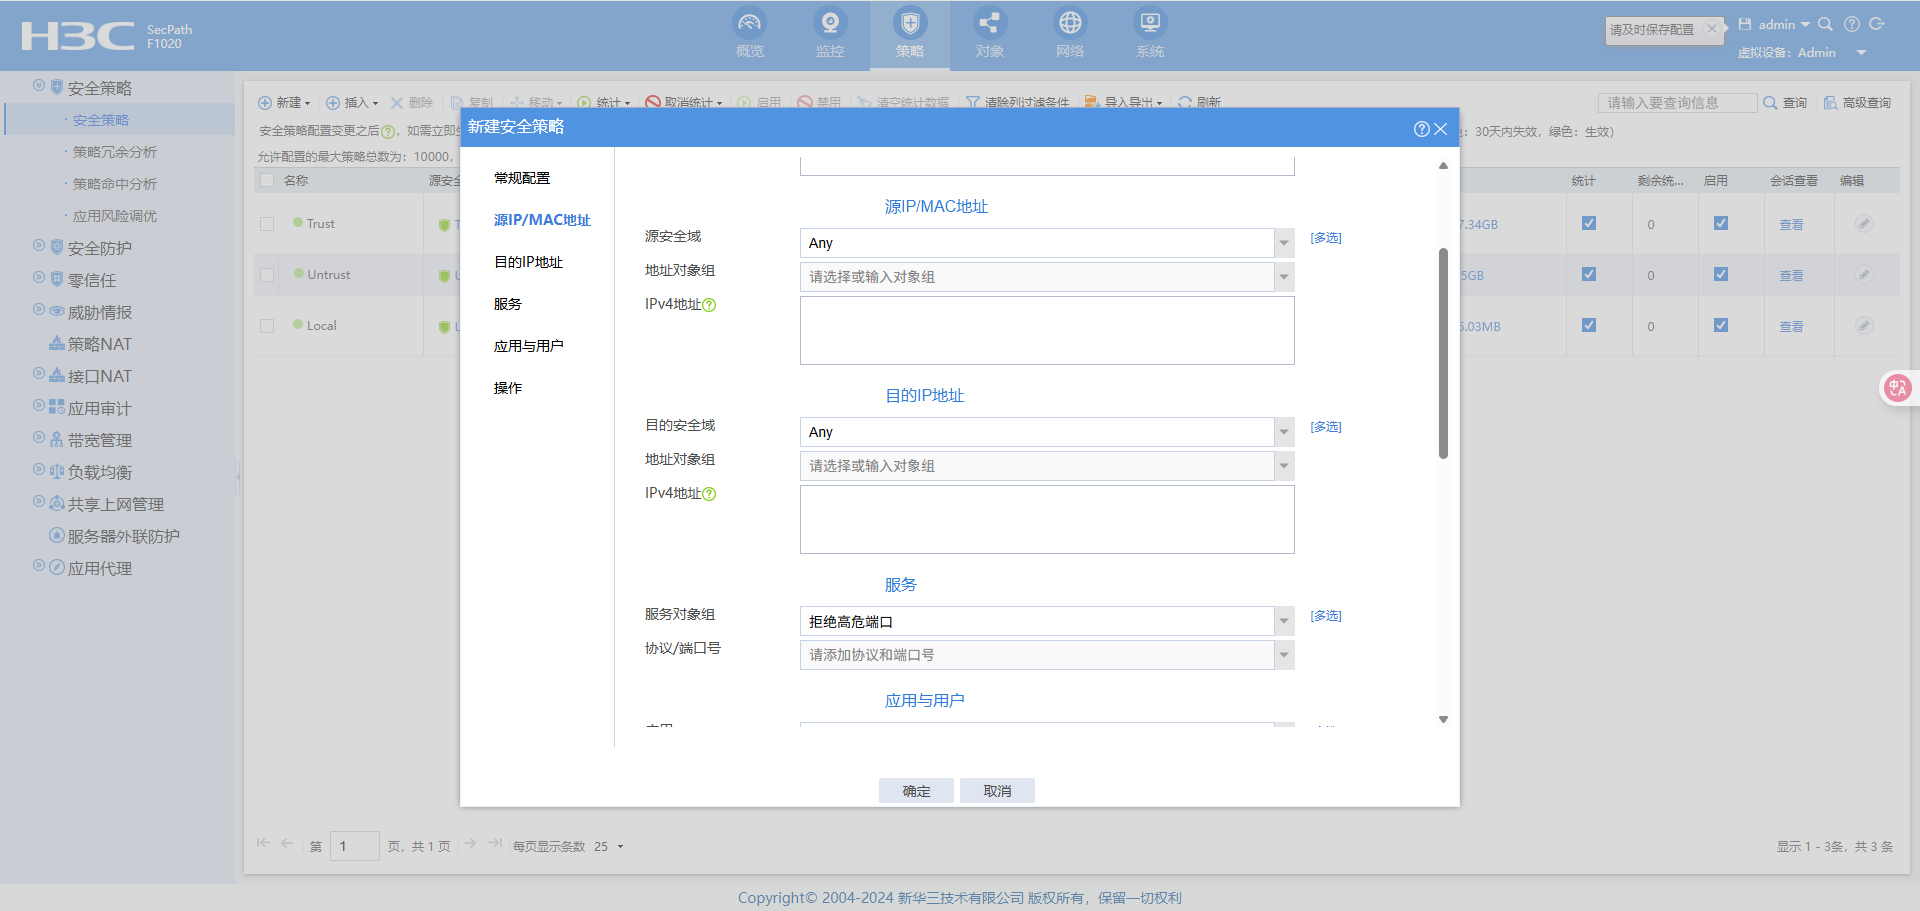Select 目的IP地址 in dialog side navigation
The height and width of the screenshot is (911, 1920).
pyautogui.click(x=528, y=262)
